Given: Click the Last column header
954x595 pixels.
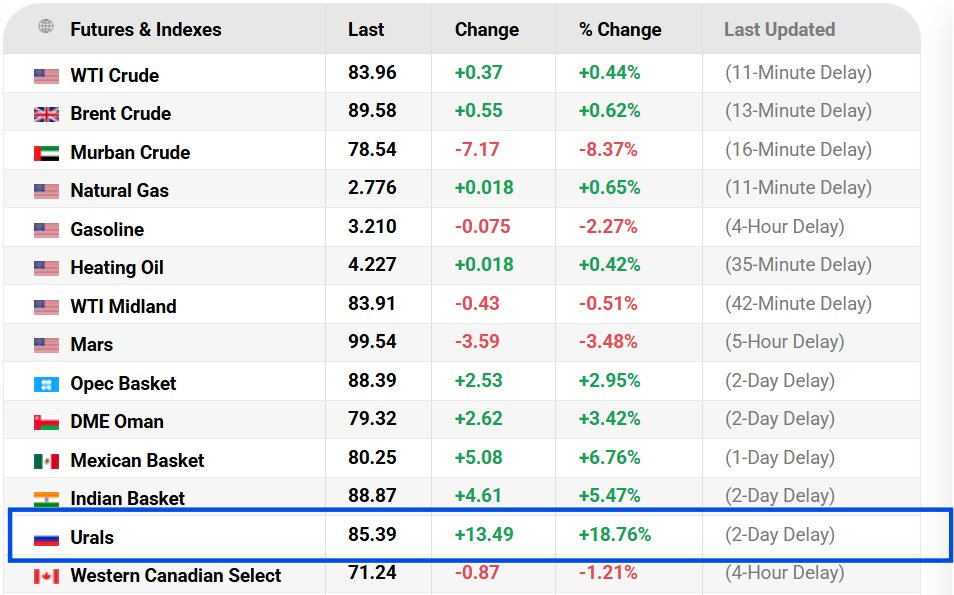Looking at the screenshot, I should 366,29.
